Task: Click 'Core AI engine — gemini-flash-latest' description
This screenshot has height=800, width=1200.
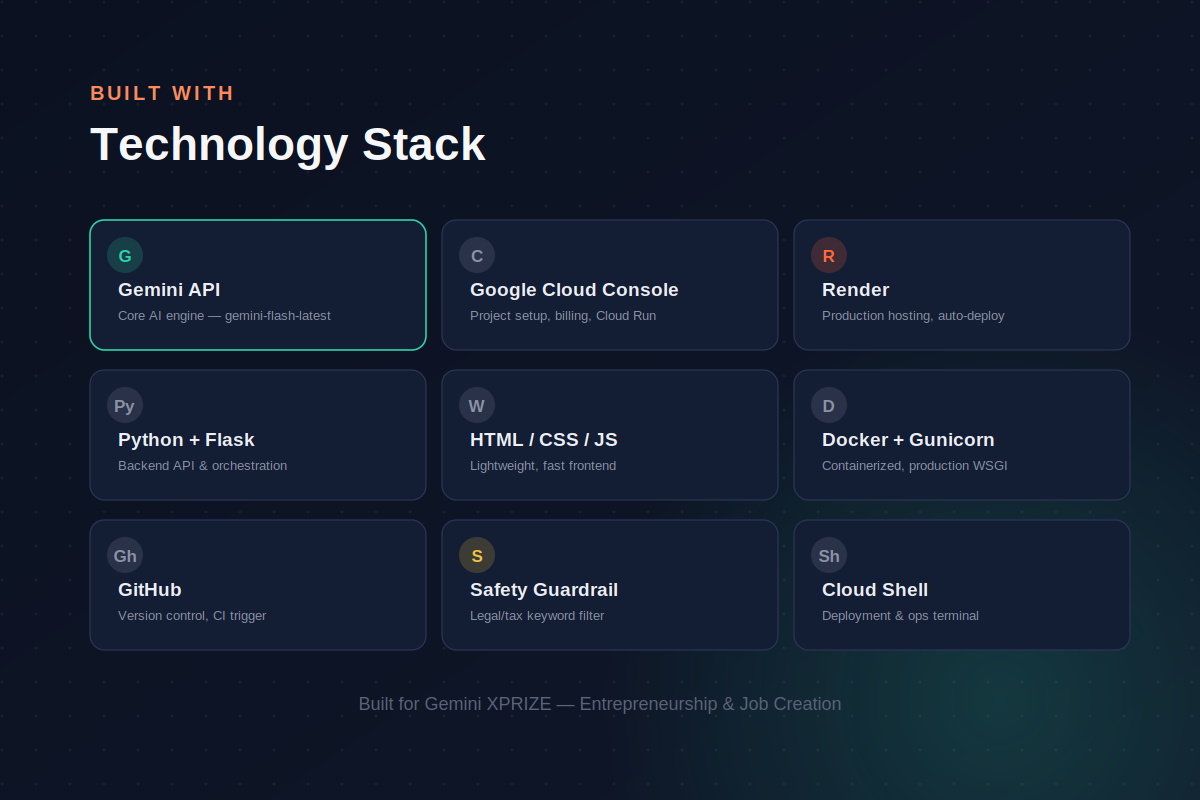Action: tap(224, 316)
